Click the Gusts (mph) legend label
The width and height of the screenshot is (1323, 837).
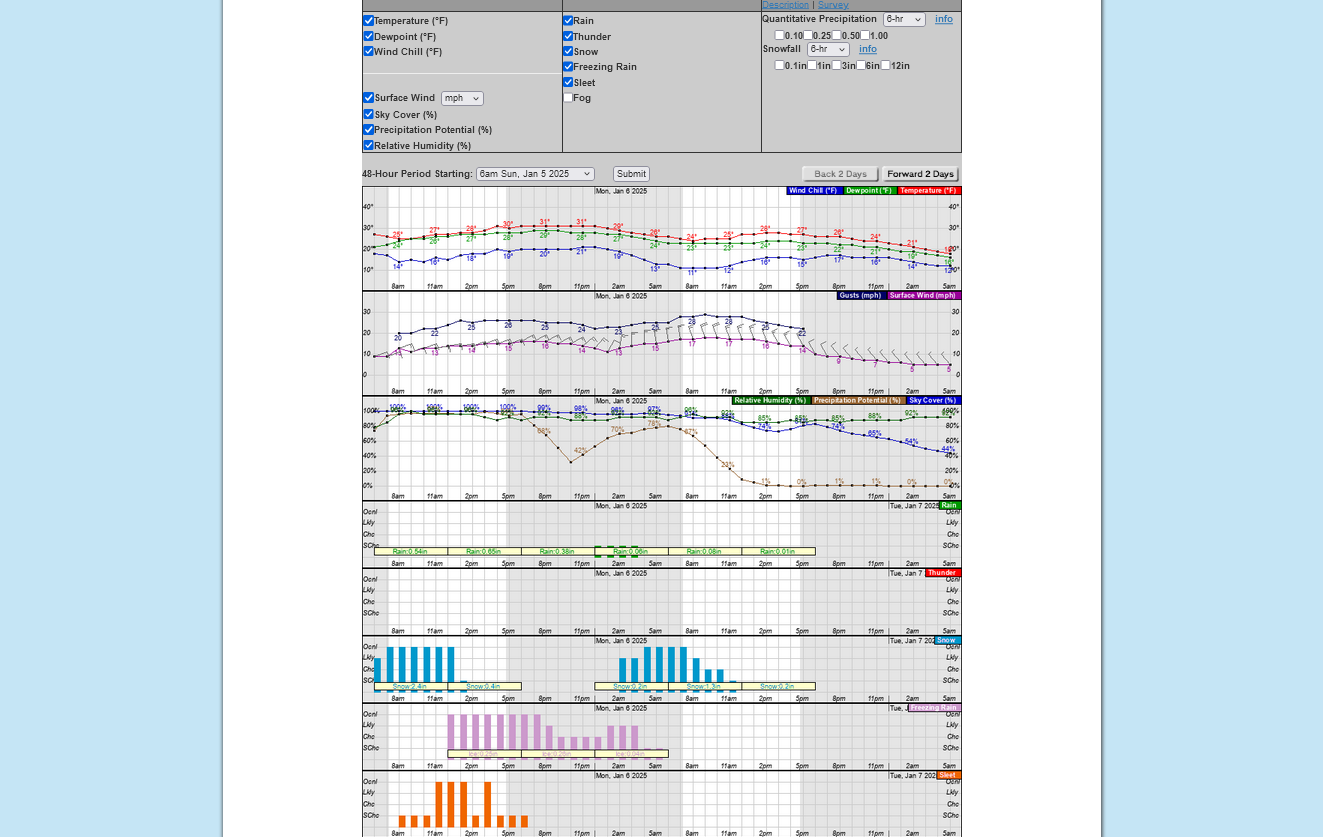[x=861, y=295]
